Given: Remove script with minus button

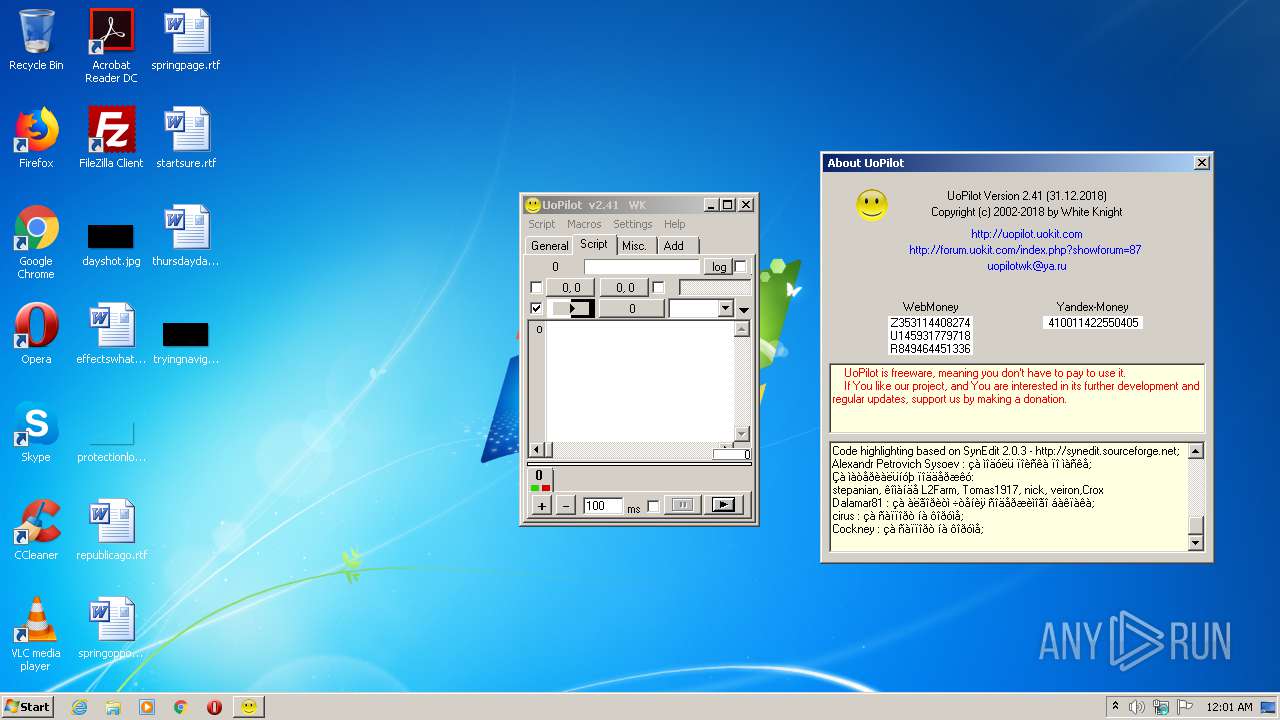Looking at the screenshot, I should pos(566,506).
